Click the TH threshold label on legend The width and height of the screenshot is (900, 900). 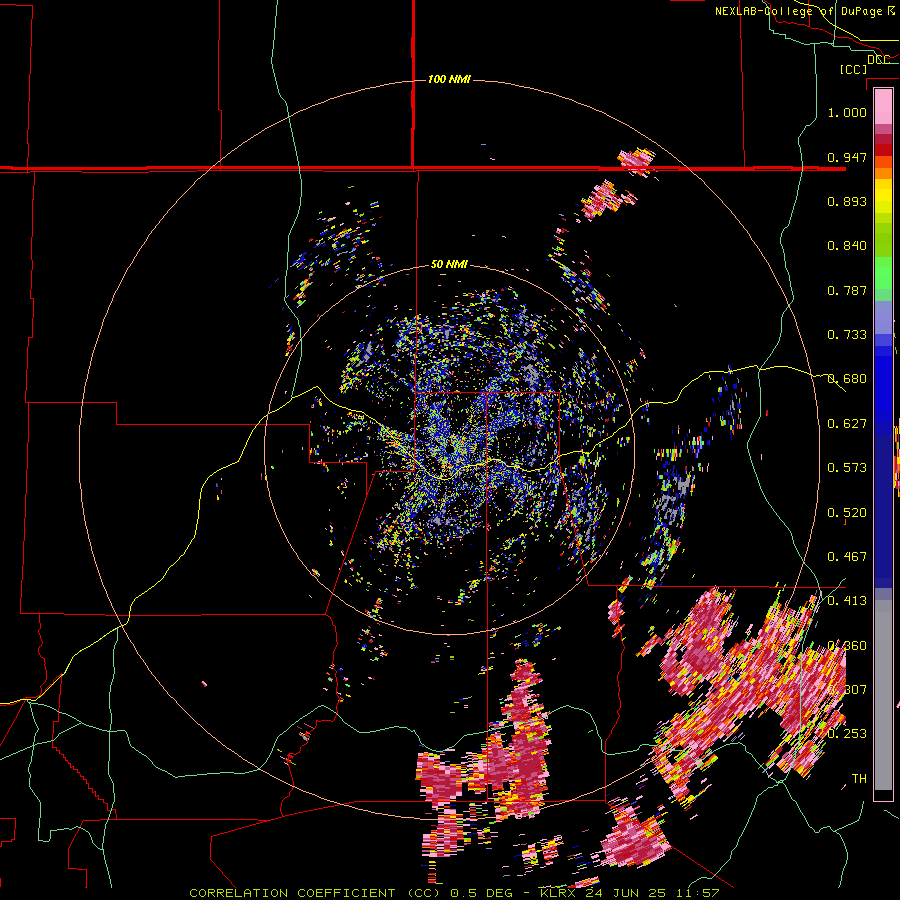(x=859, y=779)
